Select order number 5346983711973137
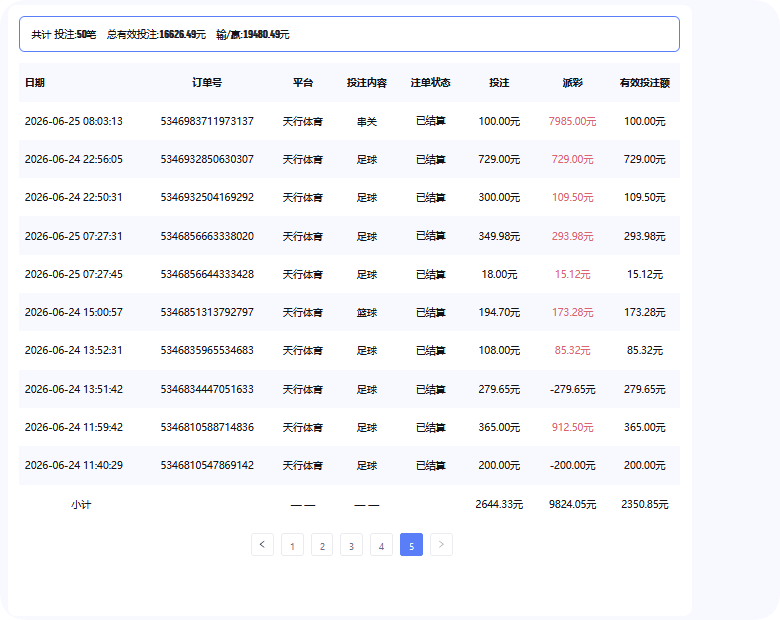The image size is (780, 620). pos(207,121)
